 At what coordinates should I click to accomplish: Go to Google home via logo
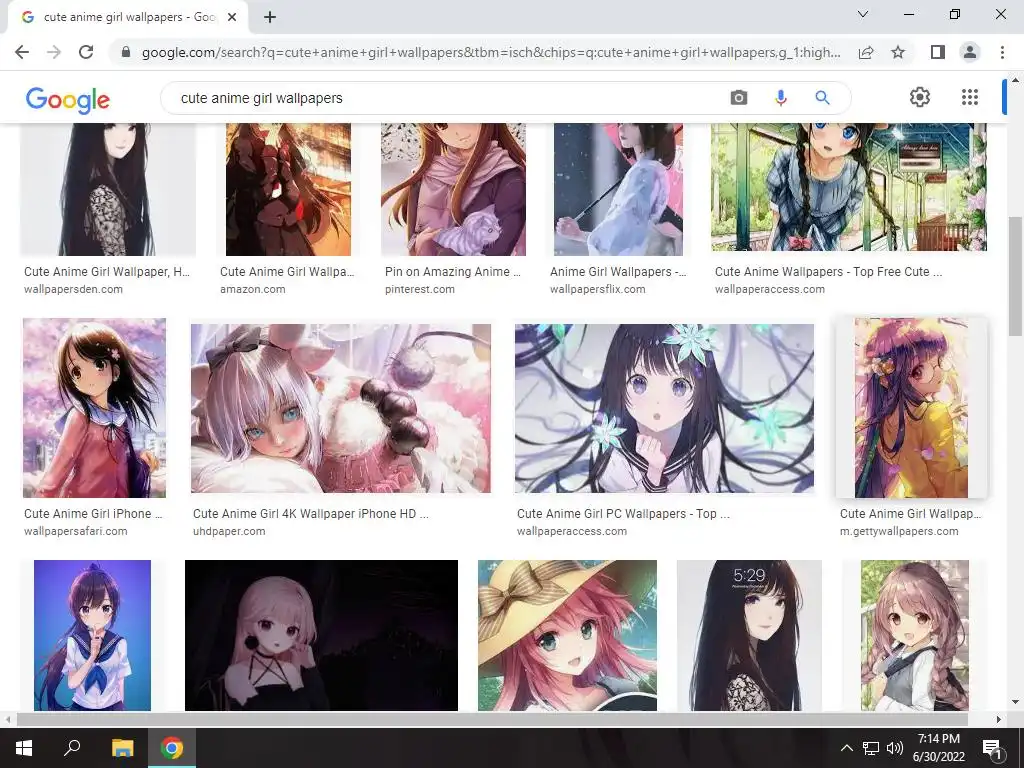pos(68,100)
